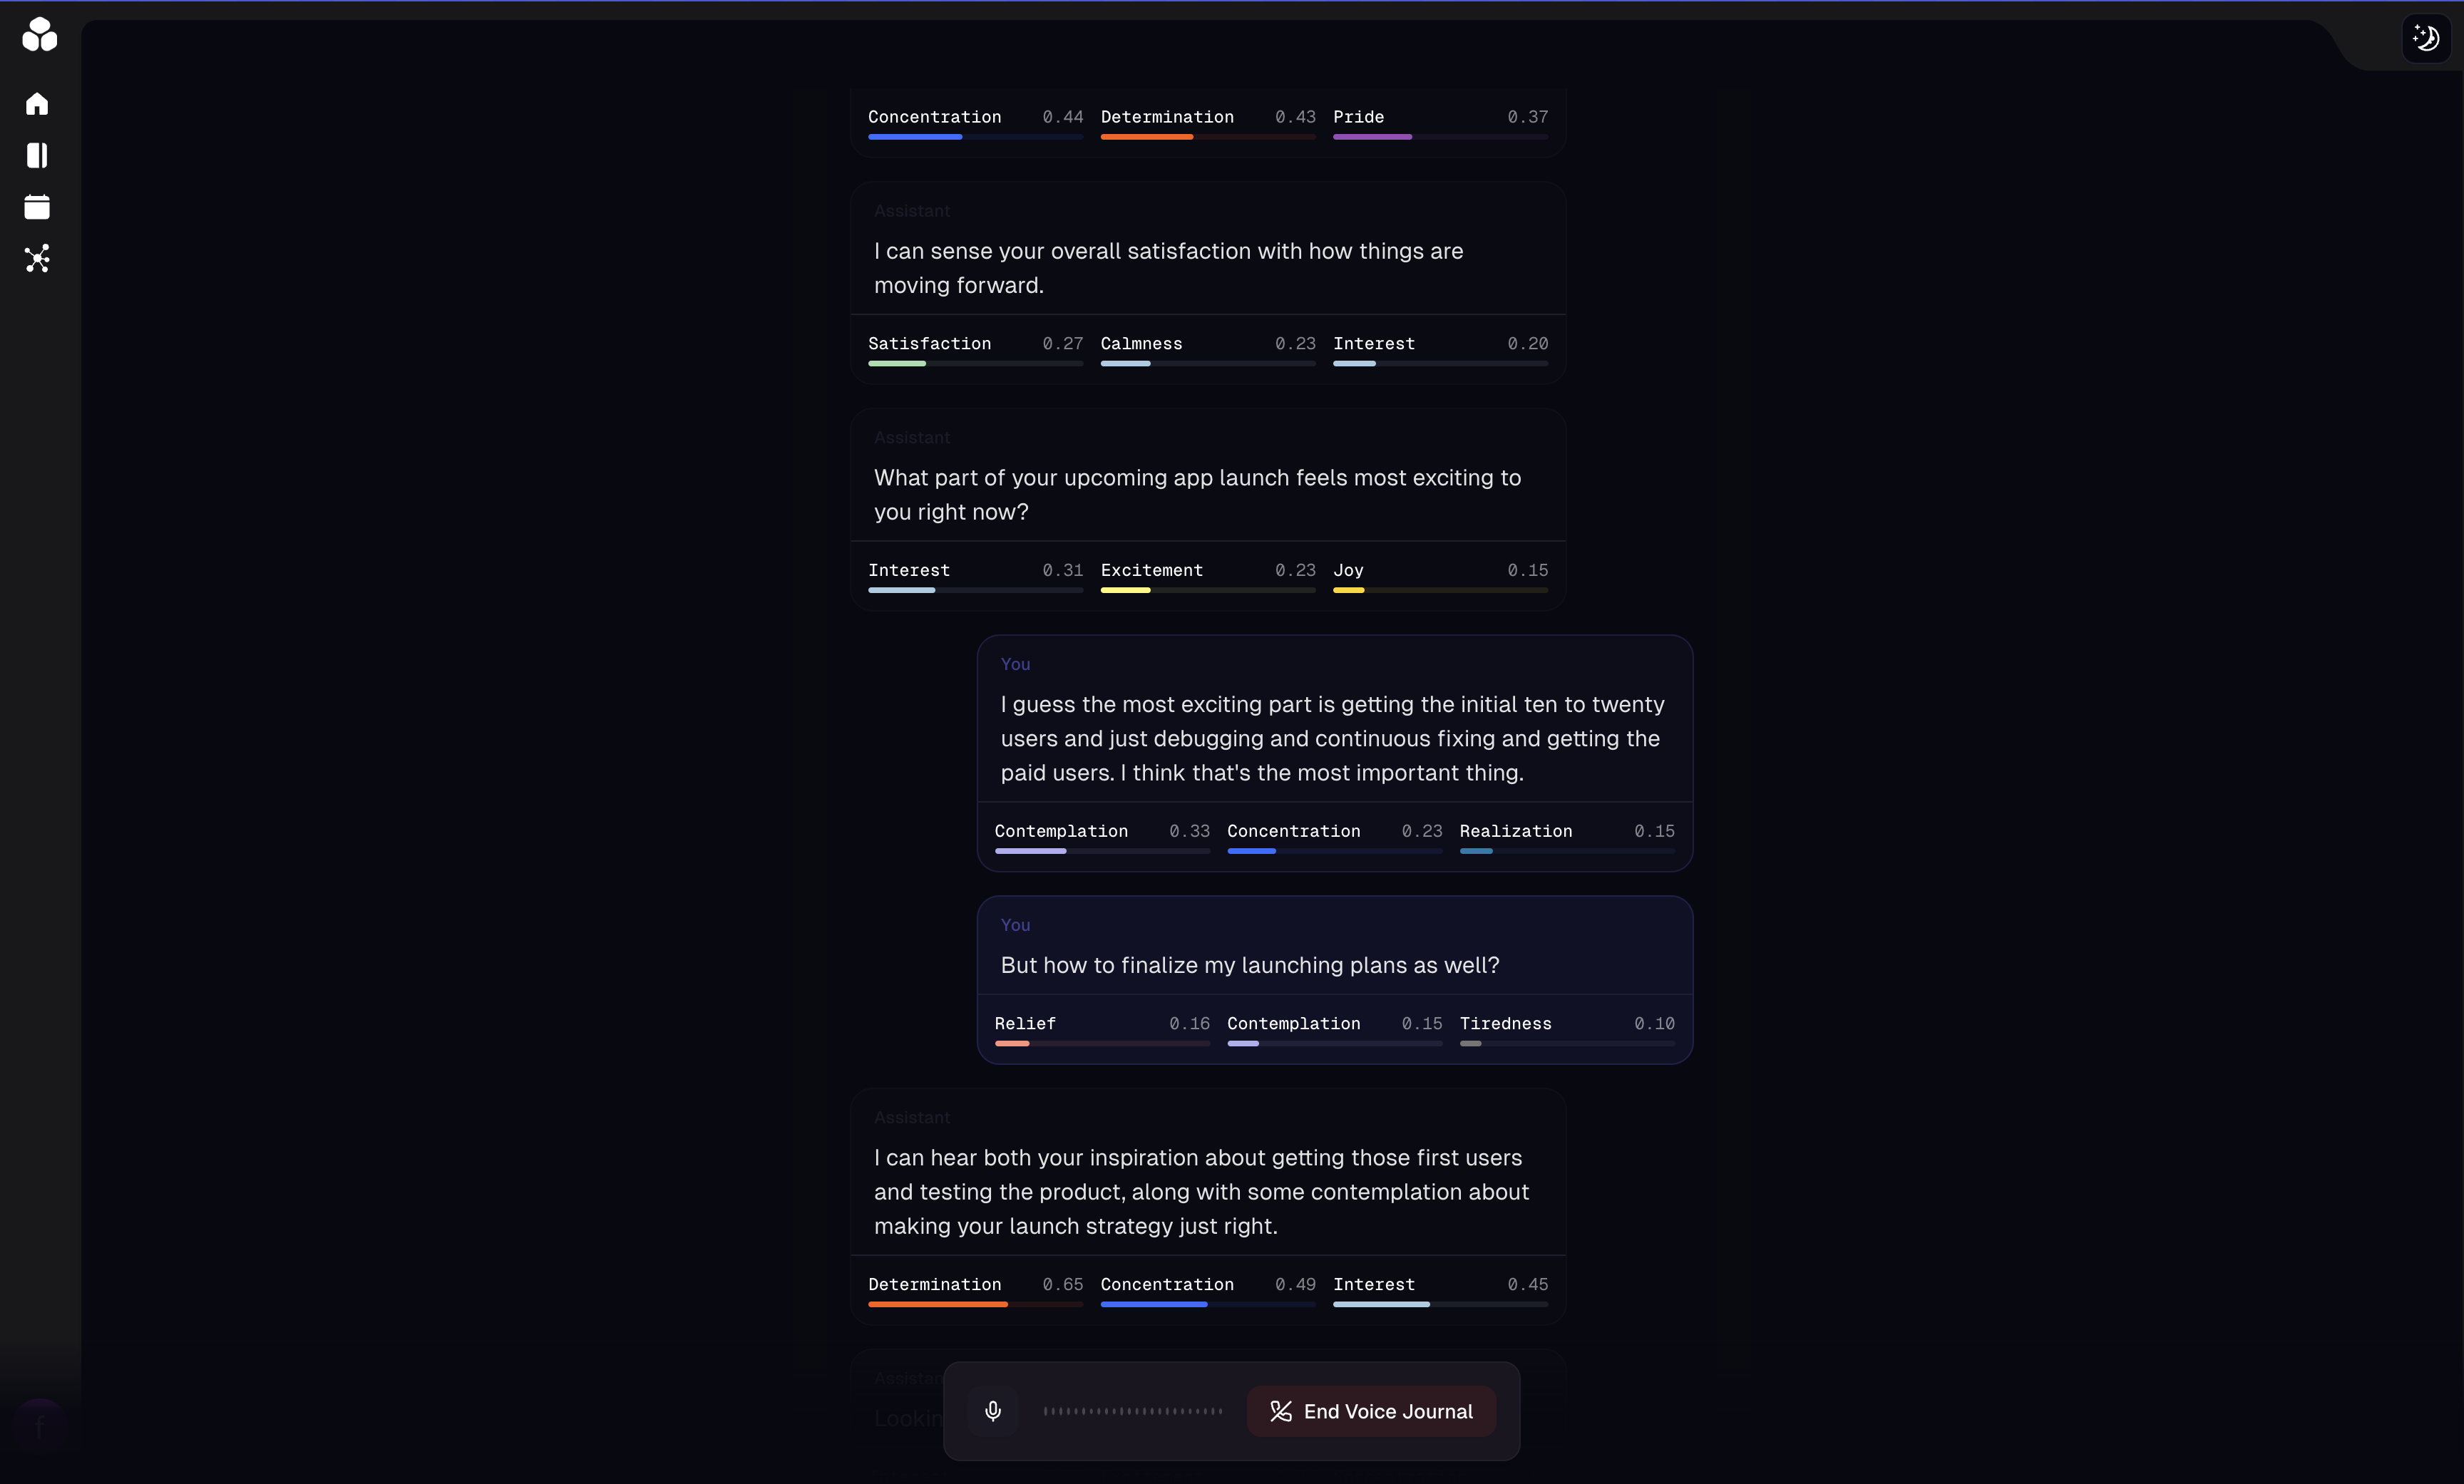Click the Satisfaction 0.27 emotion bar
2464x1484 pixels.
(x=974, y=363)
